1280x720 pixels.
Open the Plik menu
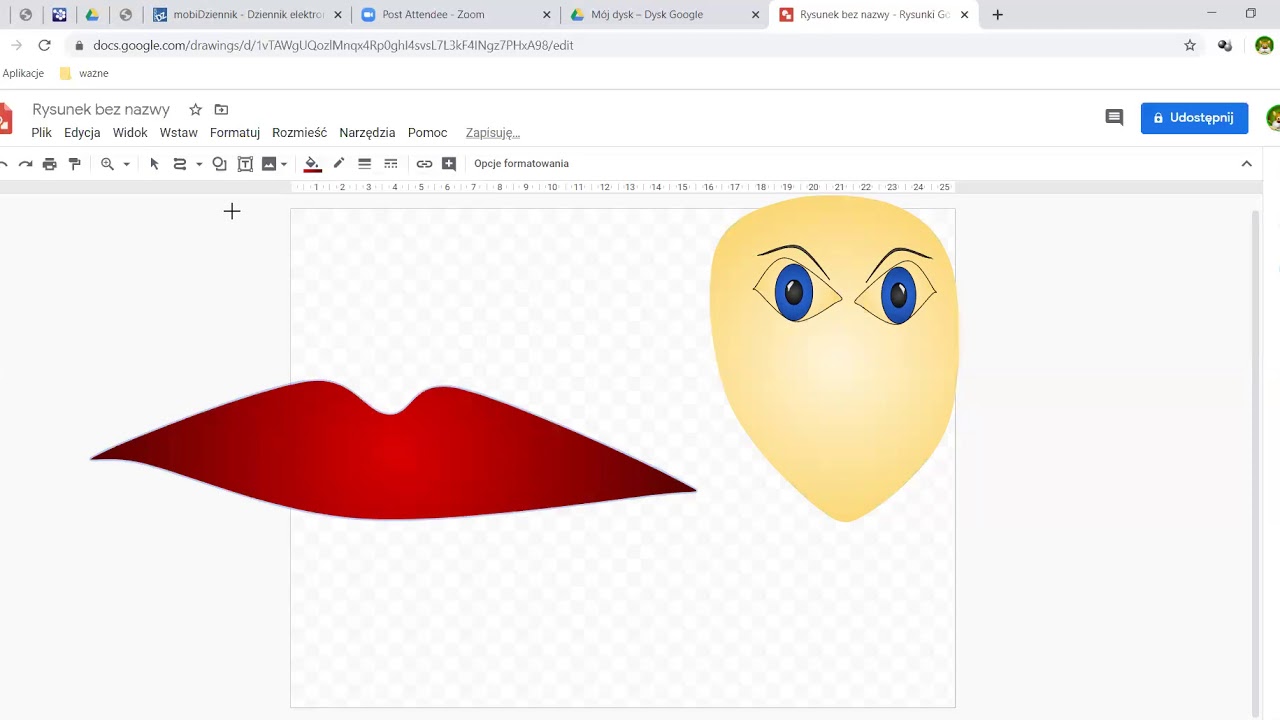click(x=41, y=133)
